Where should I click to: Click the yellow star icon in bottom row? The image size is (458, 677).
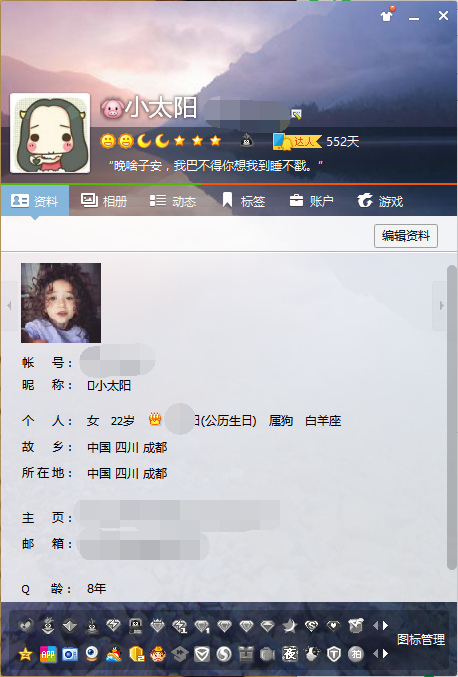(25, 655)
